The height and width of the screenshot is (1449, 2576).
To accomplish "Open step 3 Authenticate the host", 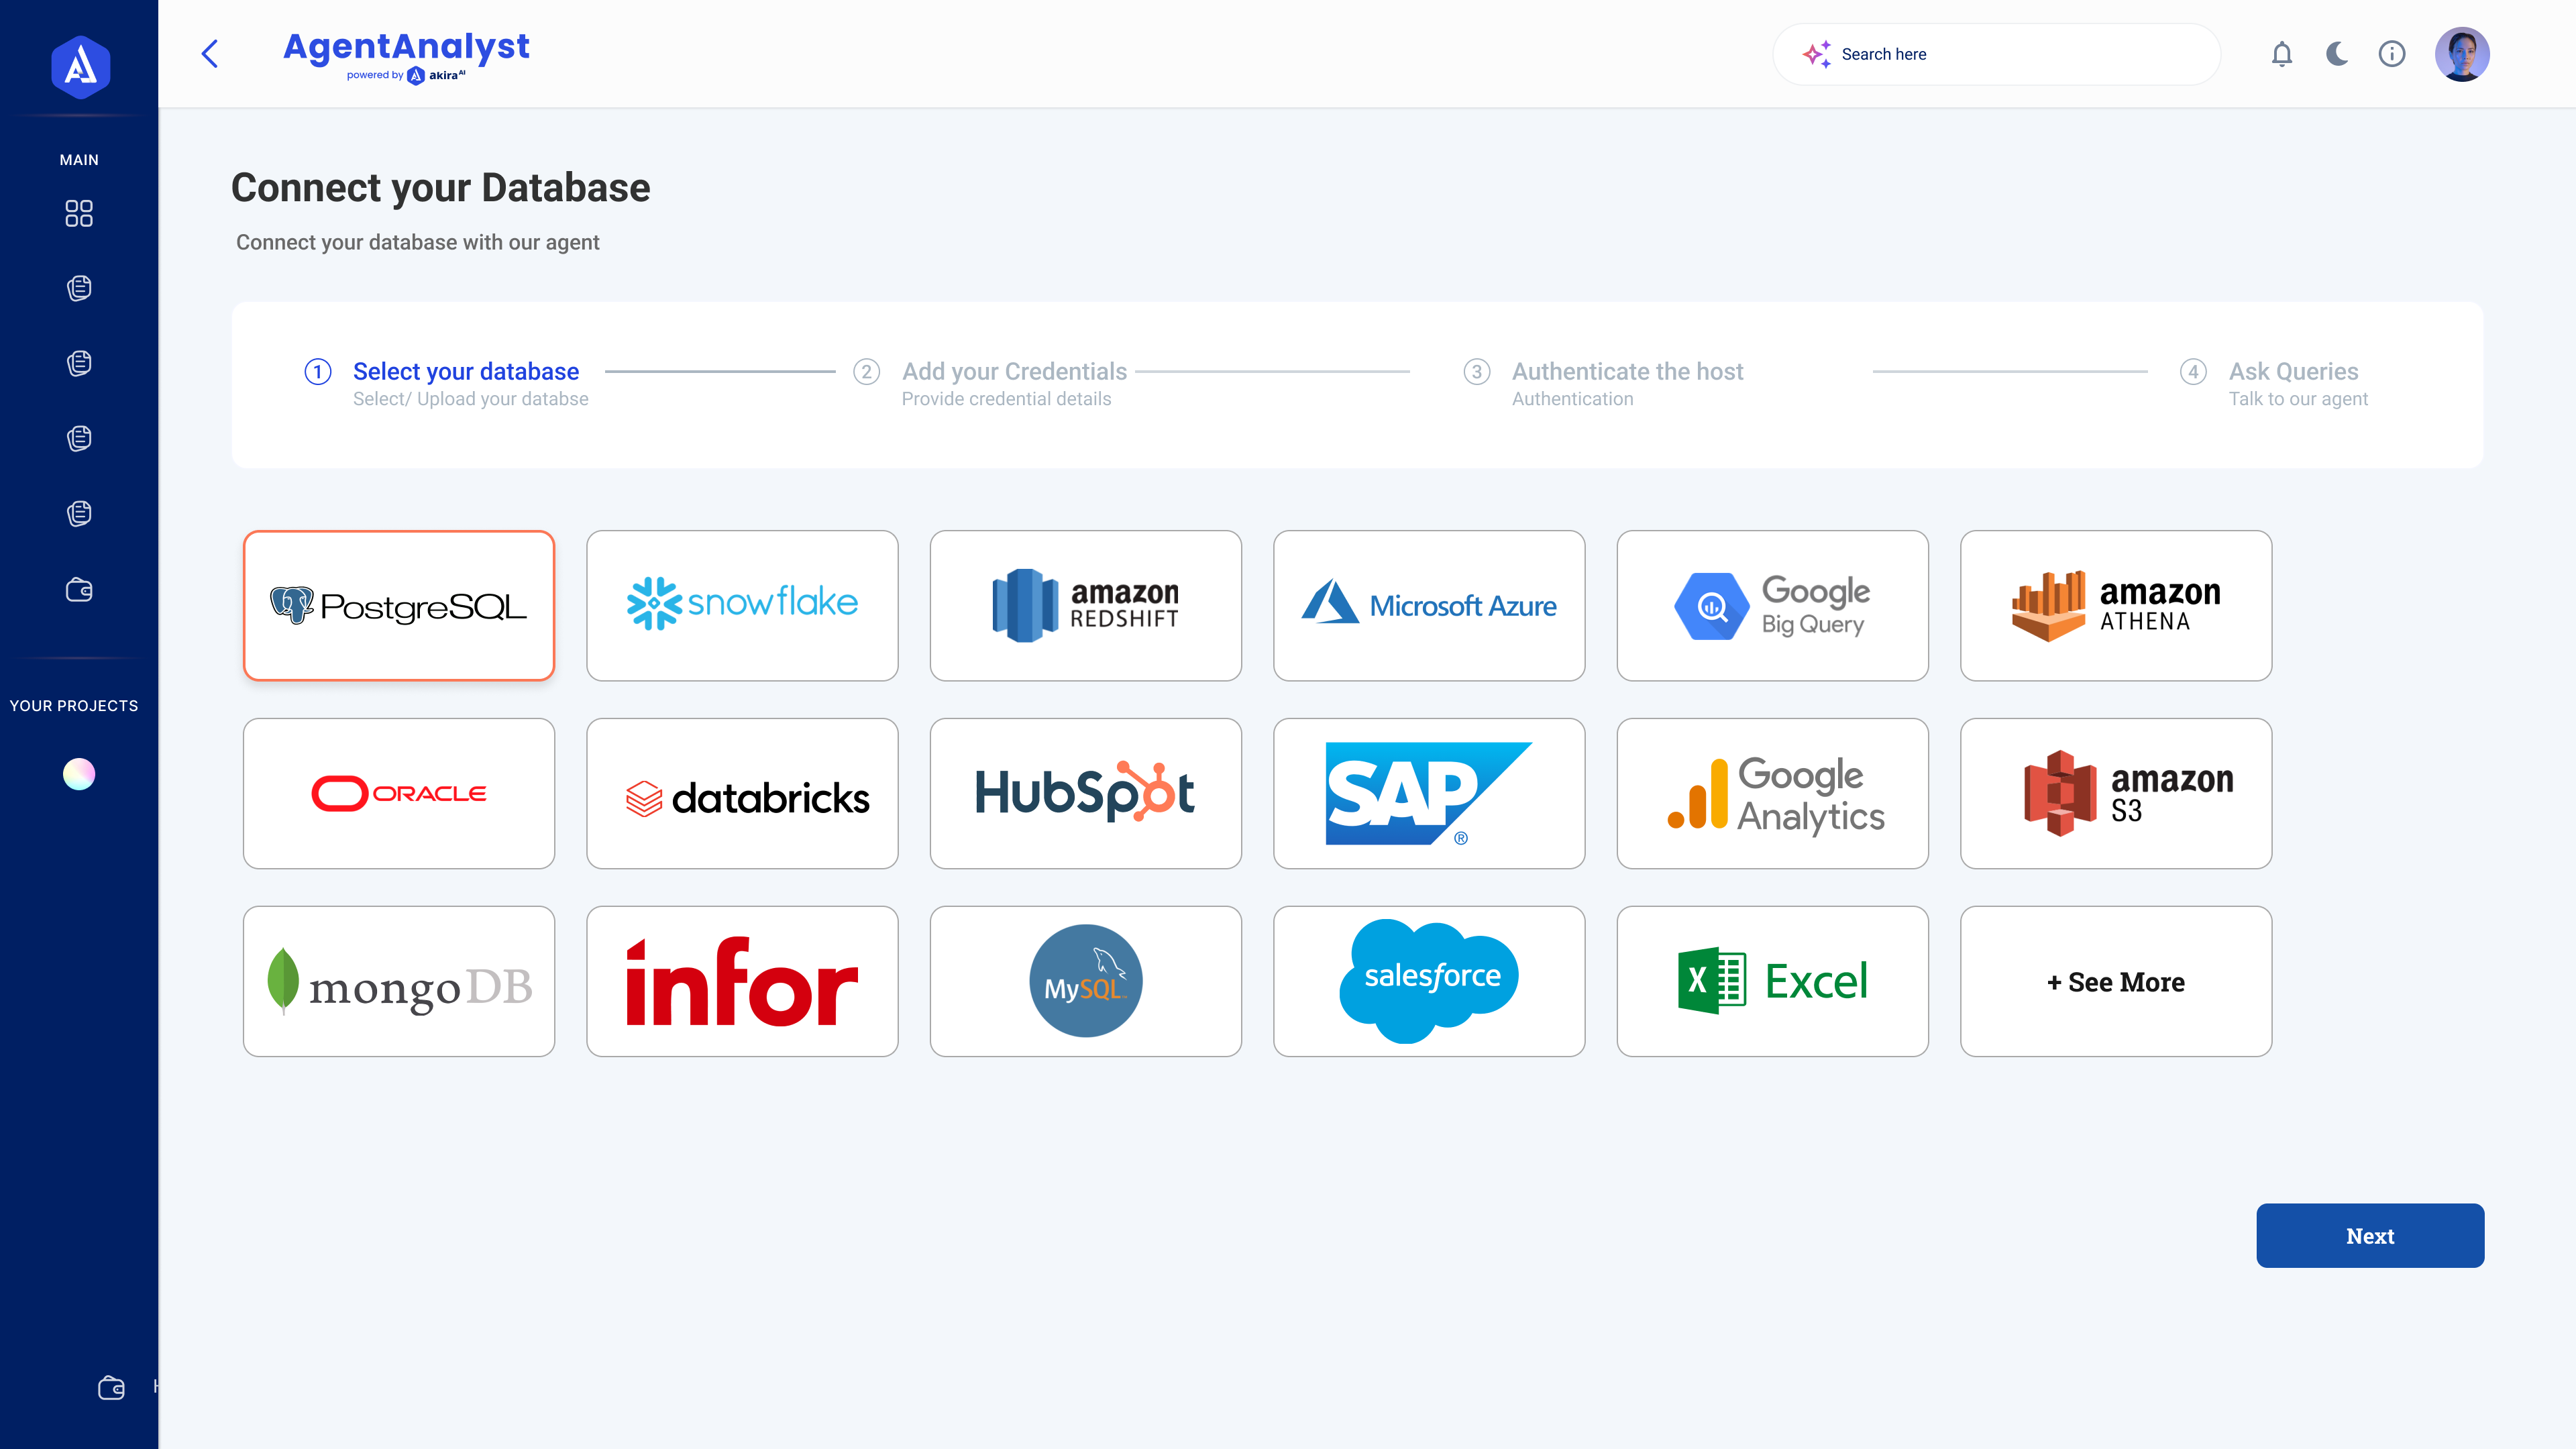I will tap(1627, 371).
